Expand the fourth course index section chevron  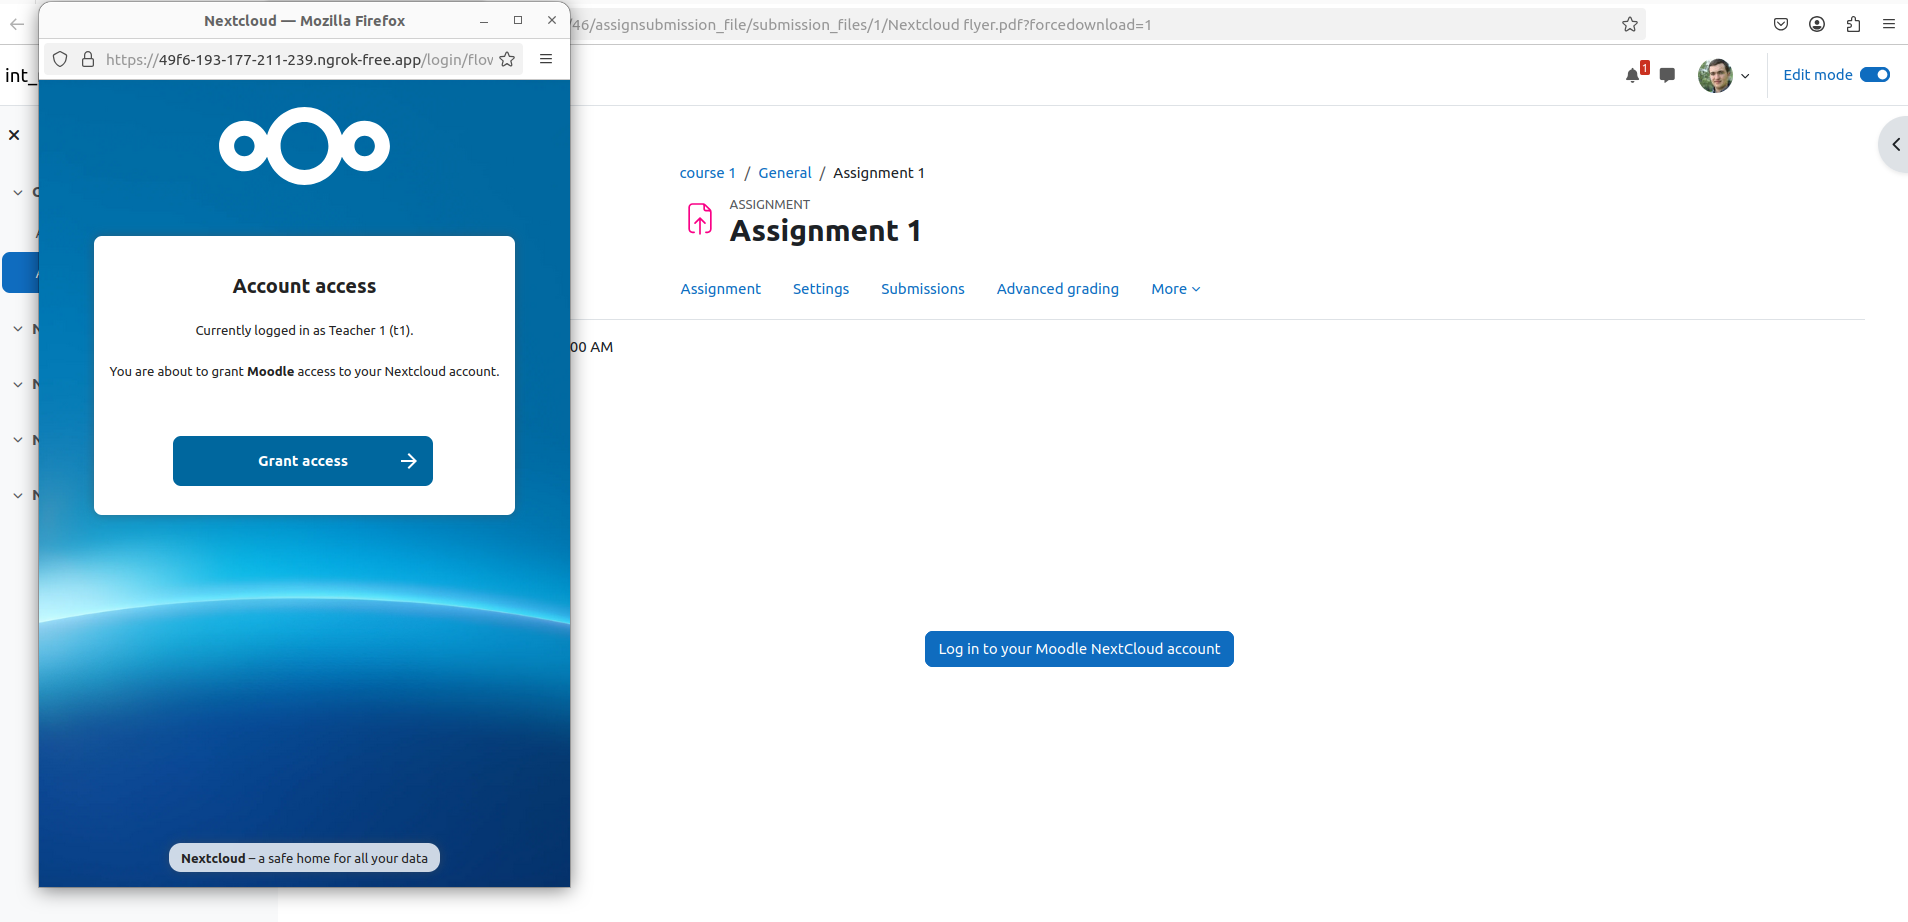point(18,440)
